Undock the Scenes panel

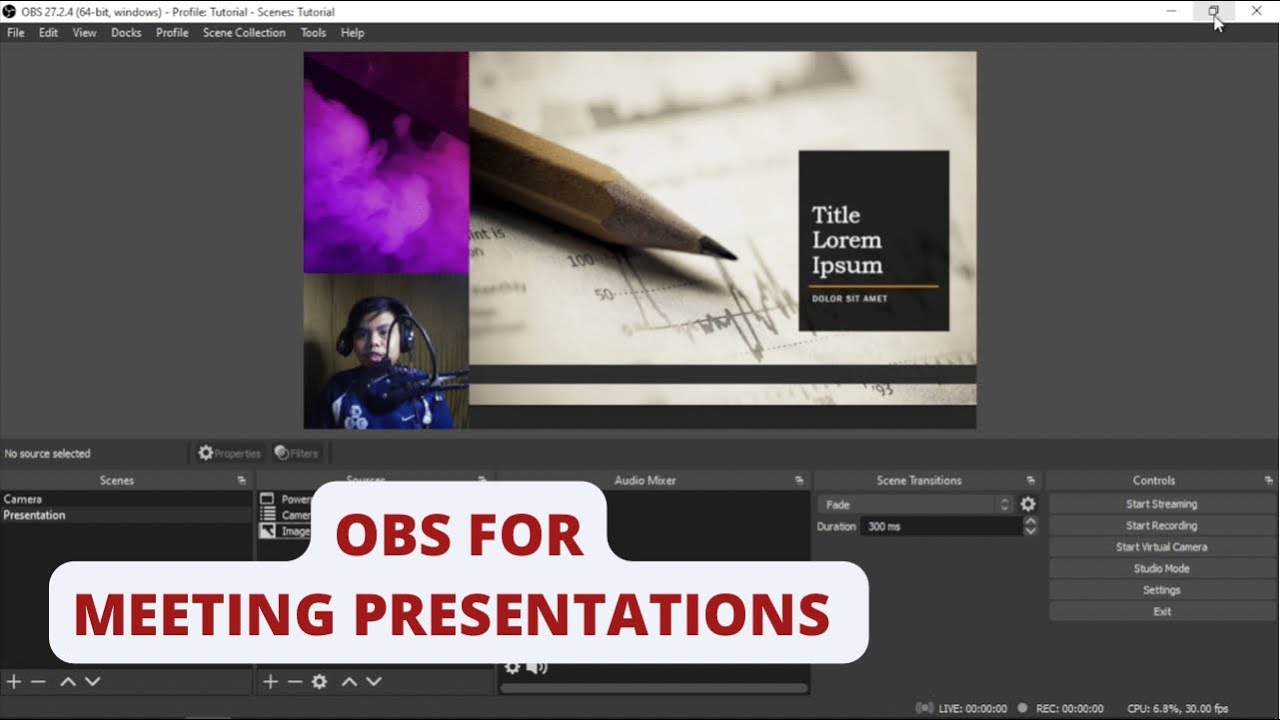pos(241,481)
